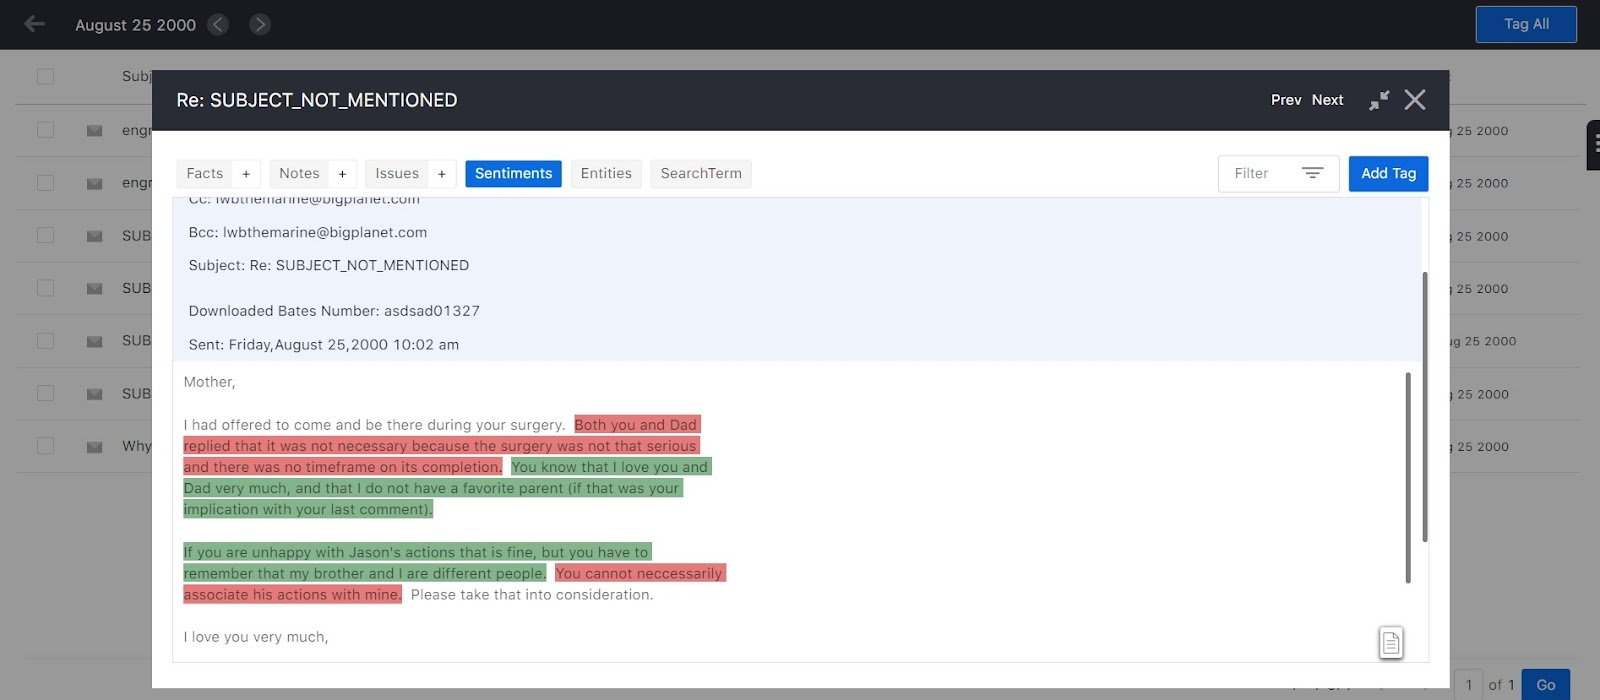The height and width of the screenshot is (700, 1600).
Task: Click the Add Tag button
Action: tap(1388, 174)
